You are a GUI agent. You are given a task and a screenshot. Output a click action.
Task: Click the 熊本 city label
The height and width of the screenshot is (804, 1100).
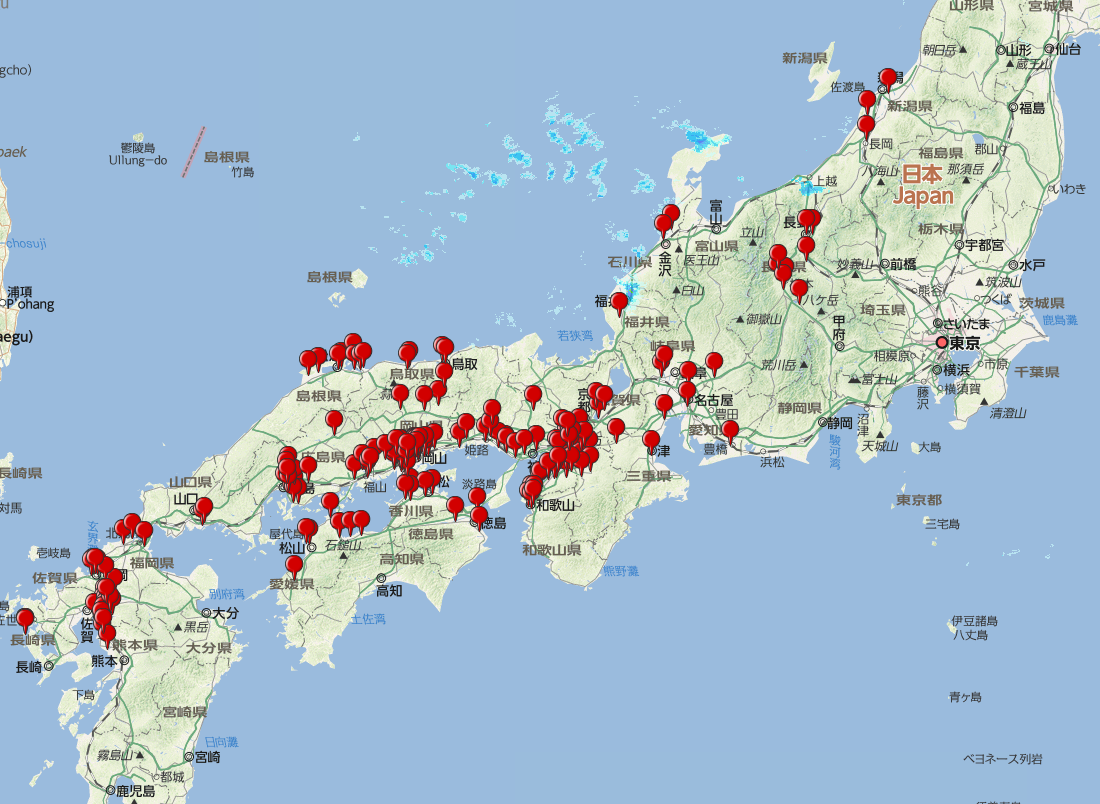point(105,661)
